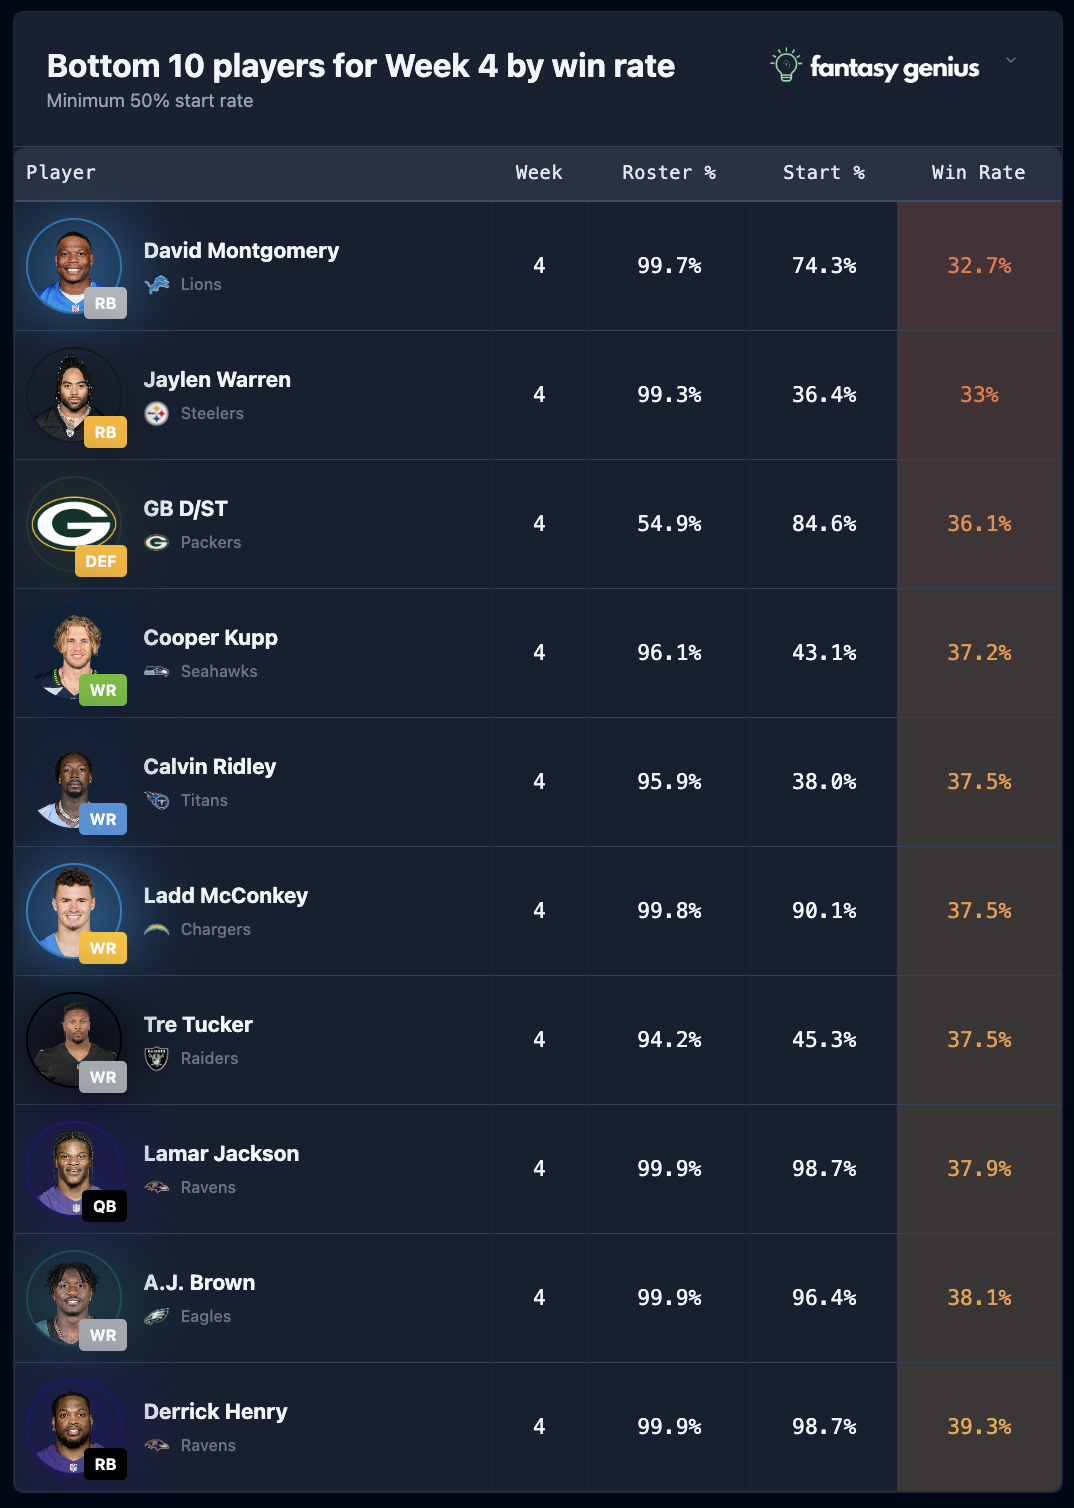This screenshot has height=1508, width=1074.
Task: Click the Lions team logo icon
Action: (157, 285)
